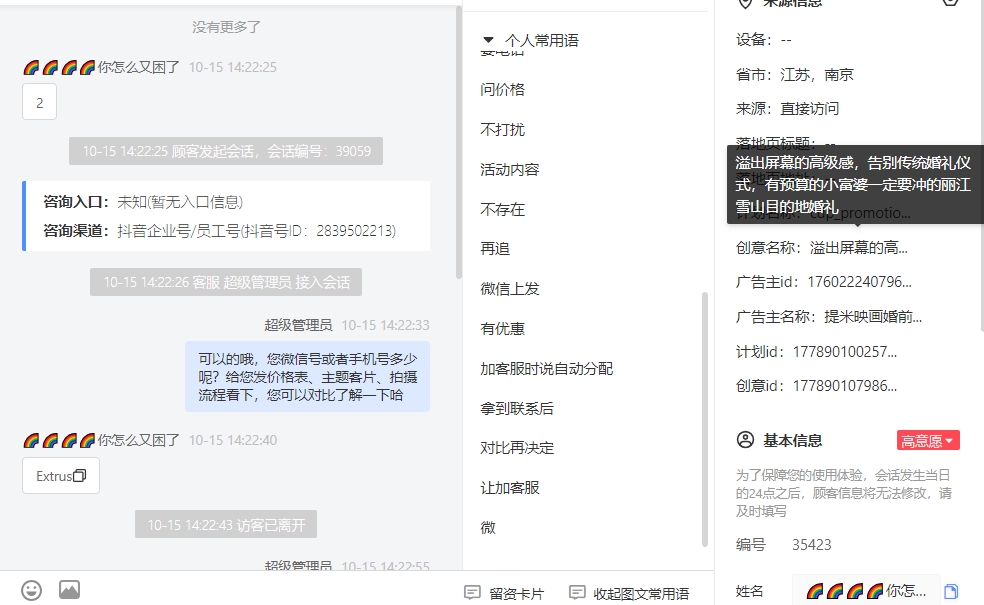Image resolution: width=984 pixels, height=605 pixels.
Task: Click the quick phrases list scrollbar
Action: [x=705, y=419]
